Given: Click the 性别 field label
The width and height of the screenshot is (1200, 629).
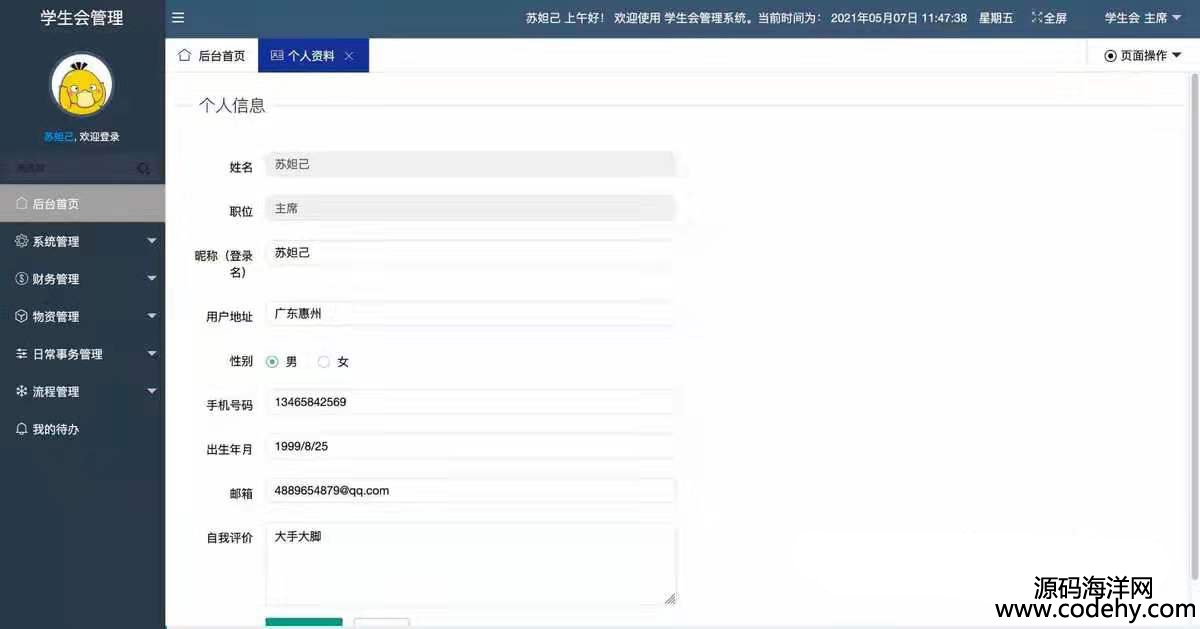Looking at the screenshot, I should [x=241, y=362].
